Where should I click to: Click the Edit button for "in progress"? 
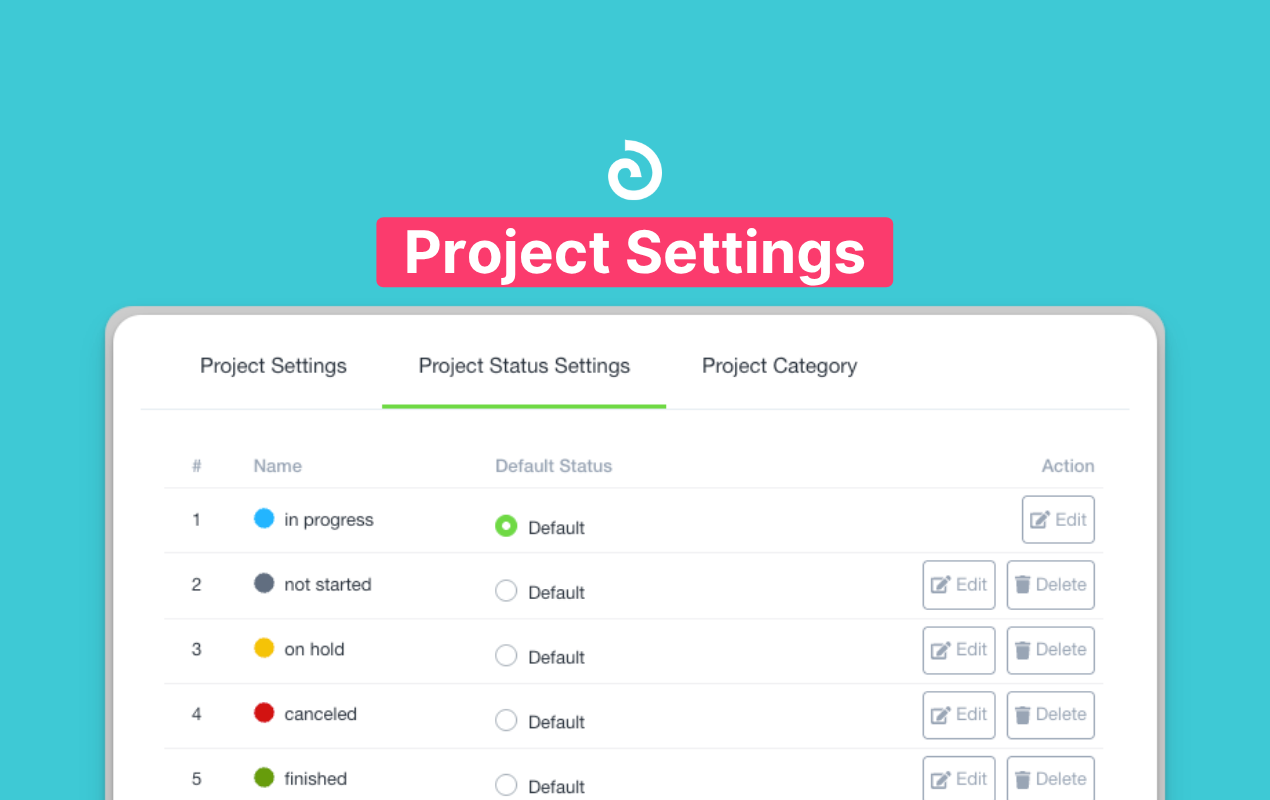click(x=1057, y=519)
